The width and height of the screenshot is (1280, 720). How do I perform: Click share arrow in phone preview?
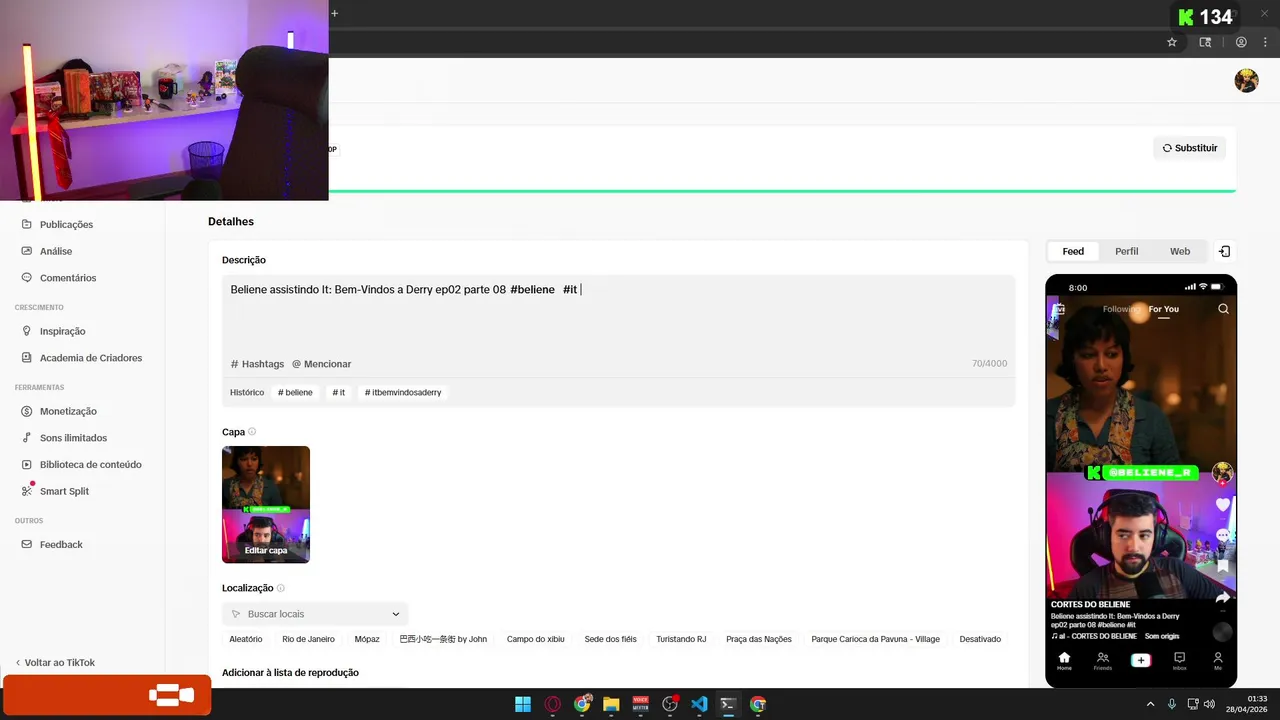click(x=1222, y=597)
